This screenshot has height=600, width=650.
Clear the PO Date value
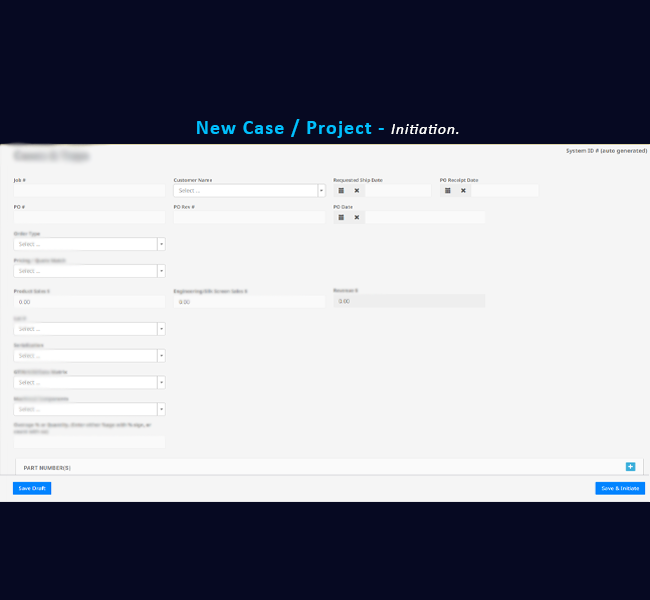point(357,217)
